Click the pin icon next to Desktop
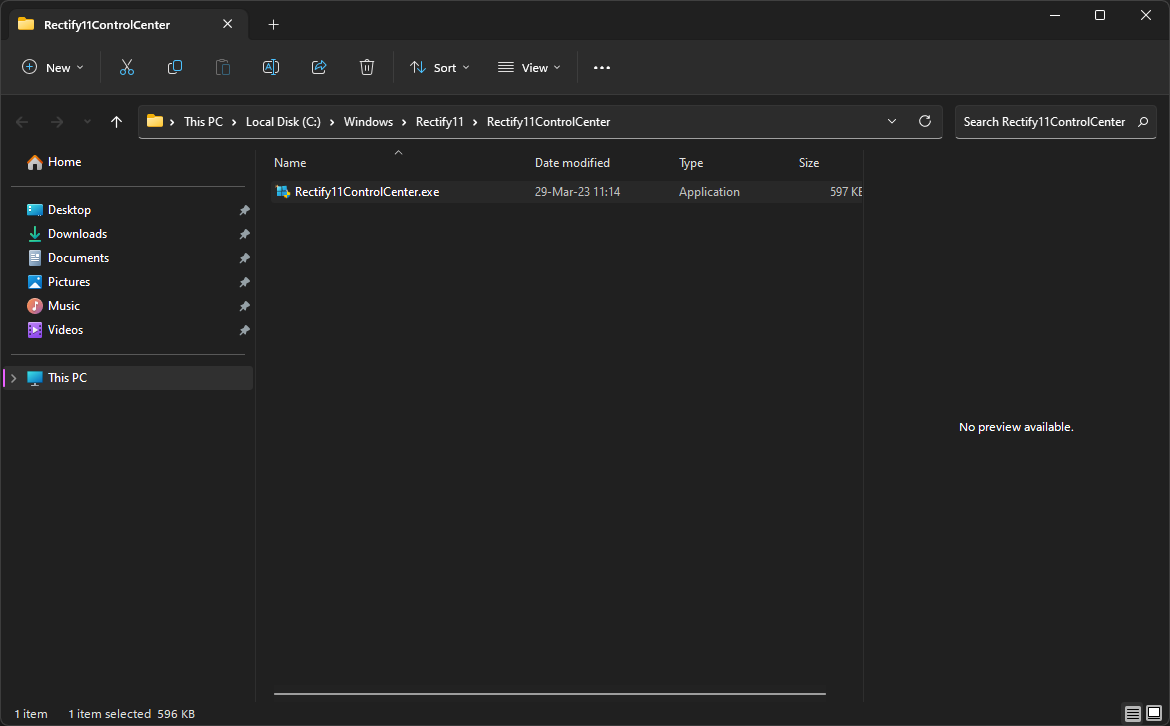Image resolution: width=1170 pixels, height=726 pixels. tap(244, 210)
